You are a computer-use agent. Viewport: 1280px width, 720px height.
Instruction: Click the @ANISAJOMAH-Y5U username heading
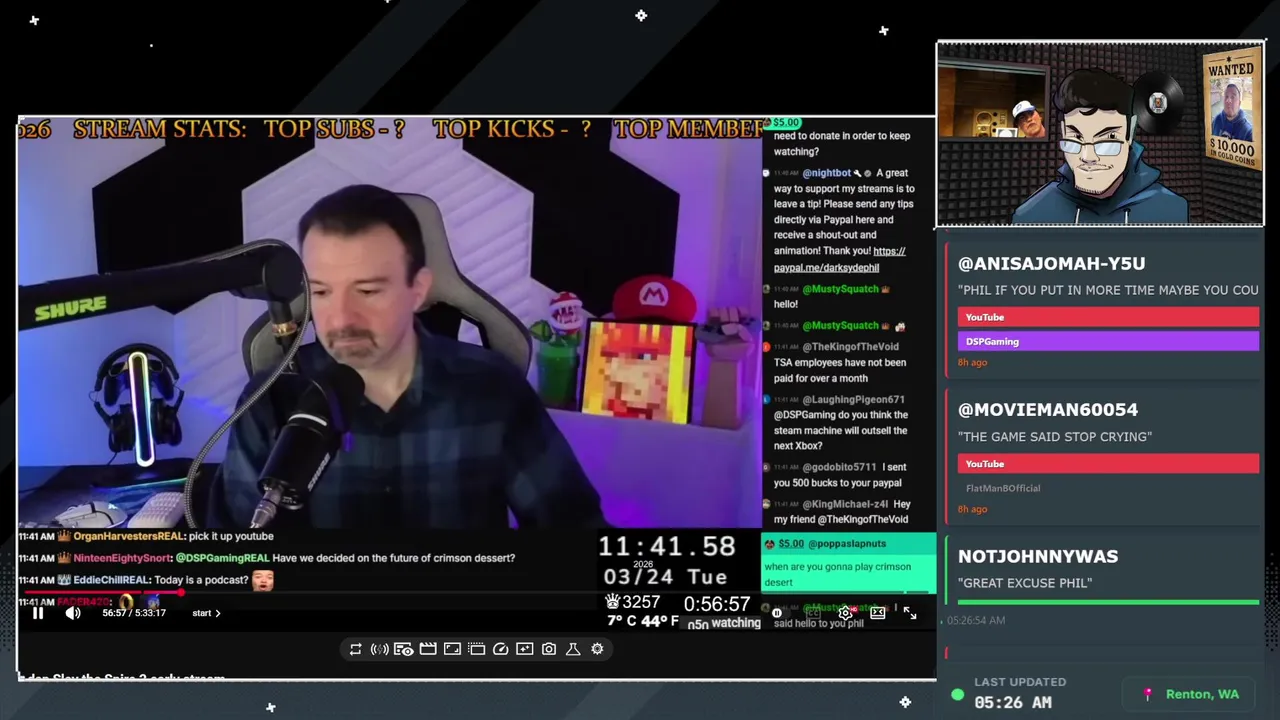click(x=1051, y=263)
